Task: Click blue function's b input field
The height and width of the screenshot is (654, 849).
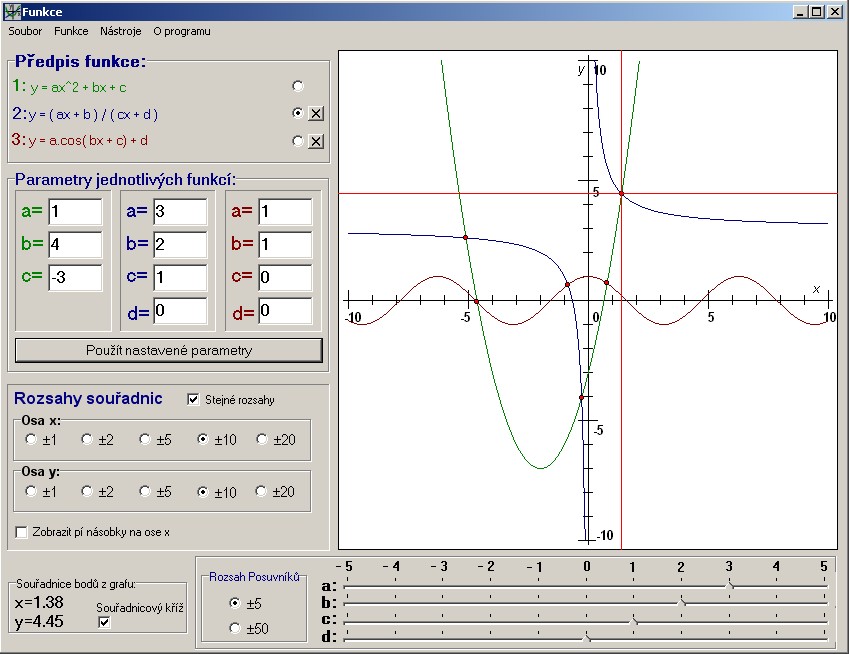Action: tap(180, 245)
